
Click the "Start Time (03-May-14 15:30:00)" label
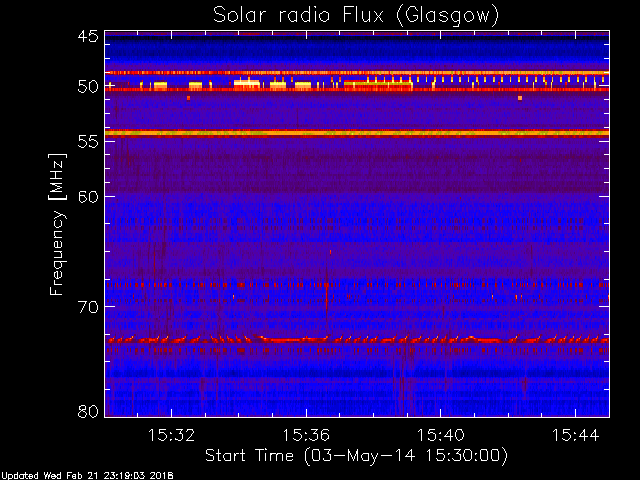(356, 456)
